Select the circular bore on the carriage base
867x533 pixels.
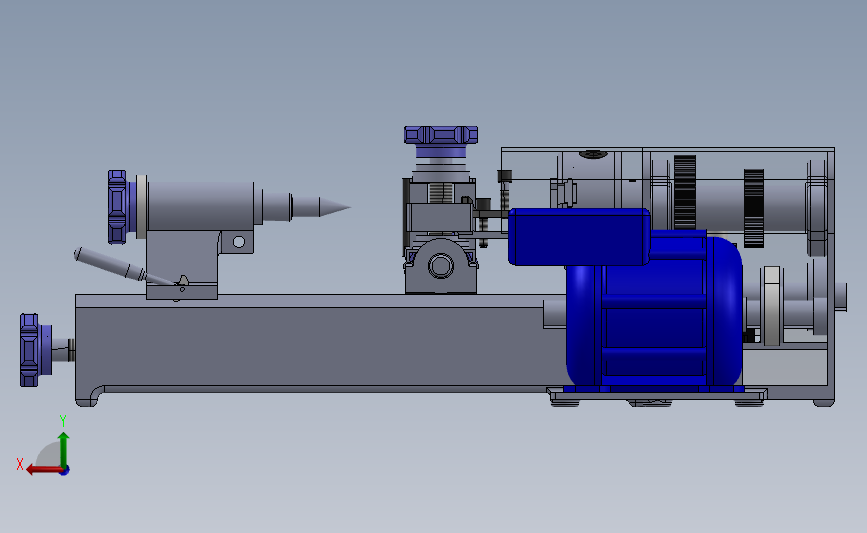[x=441, y=265]
